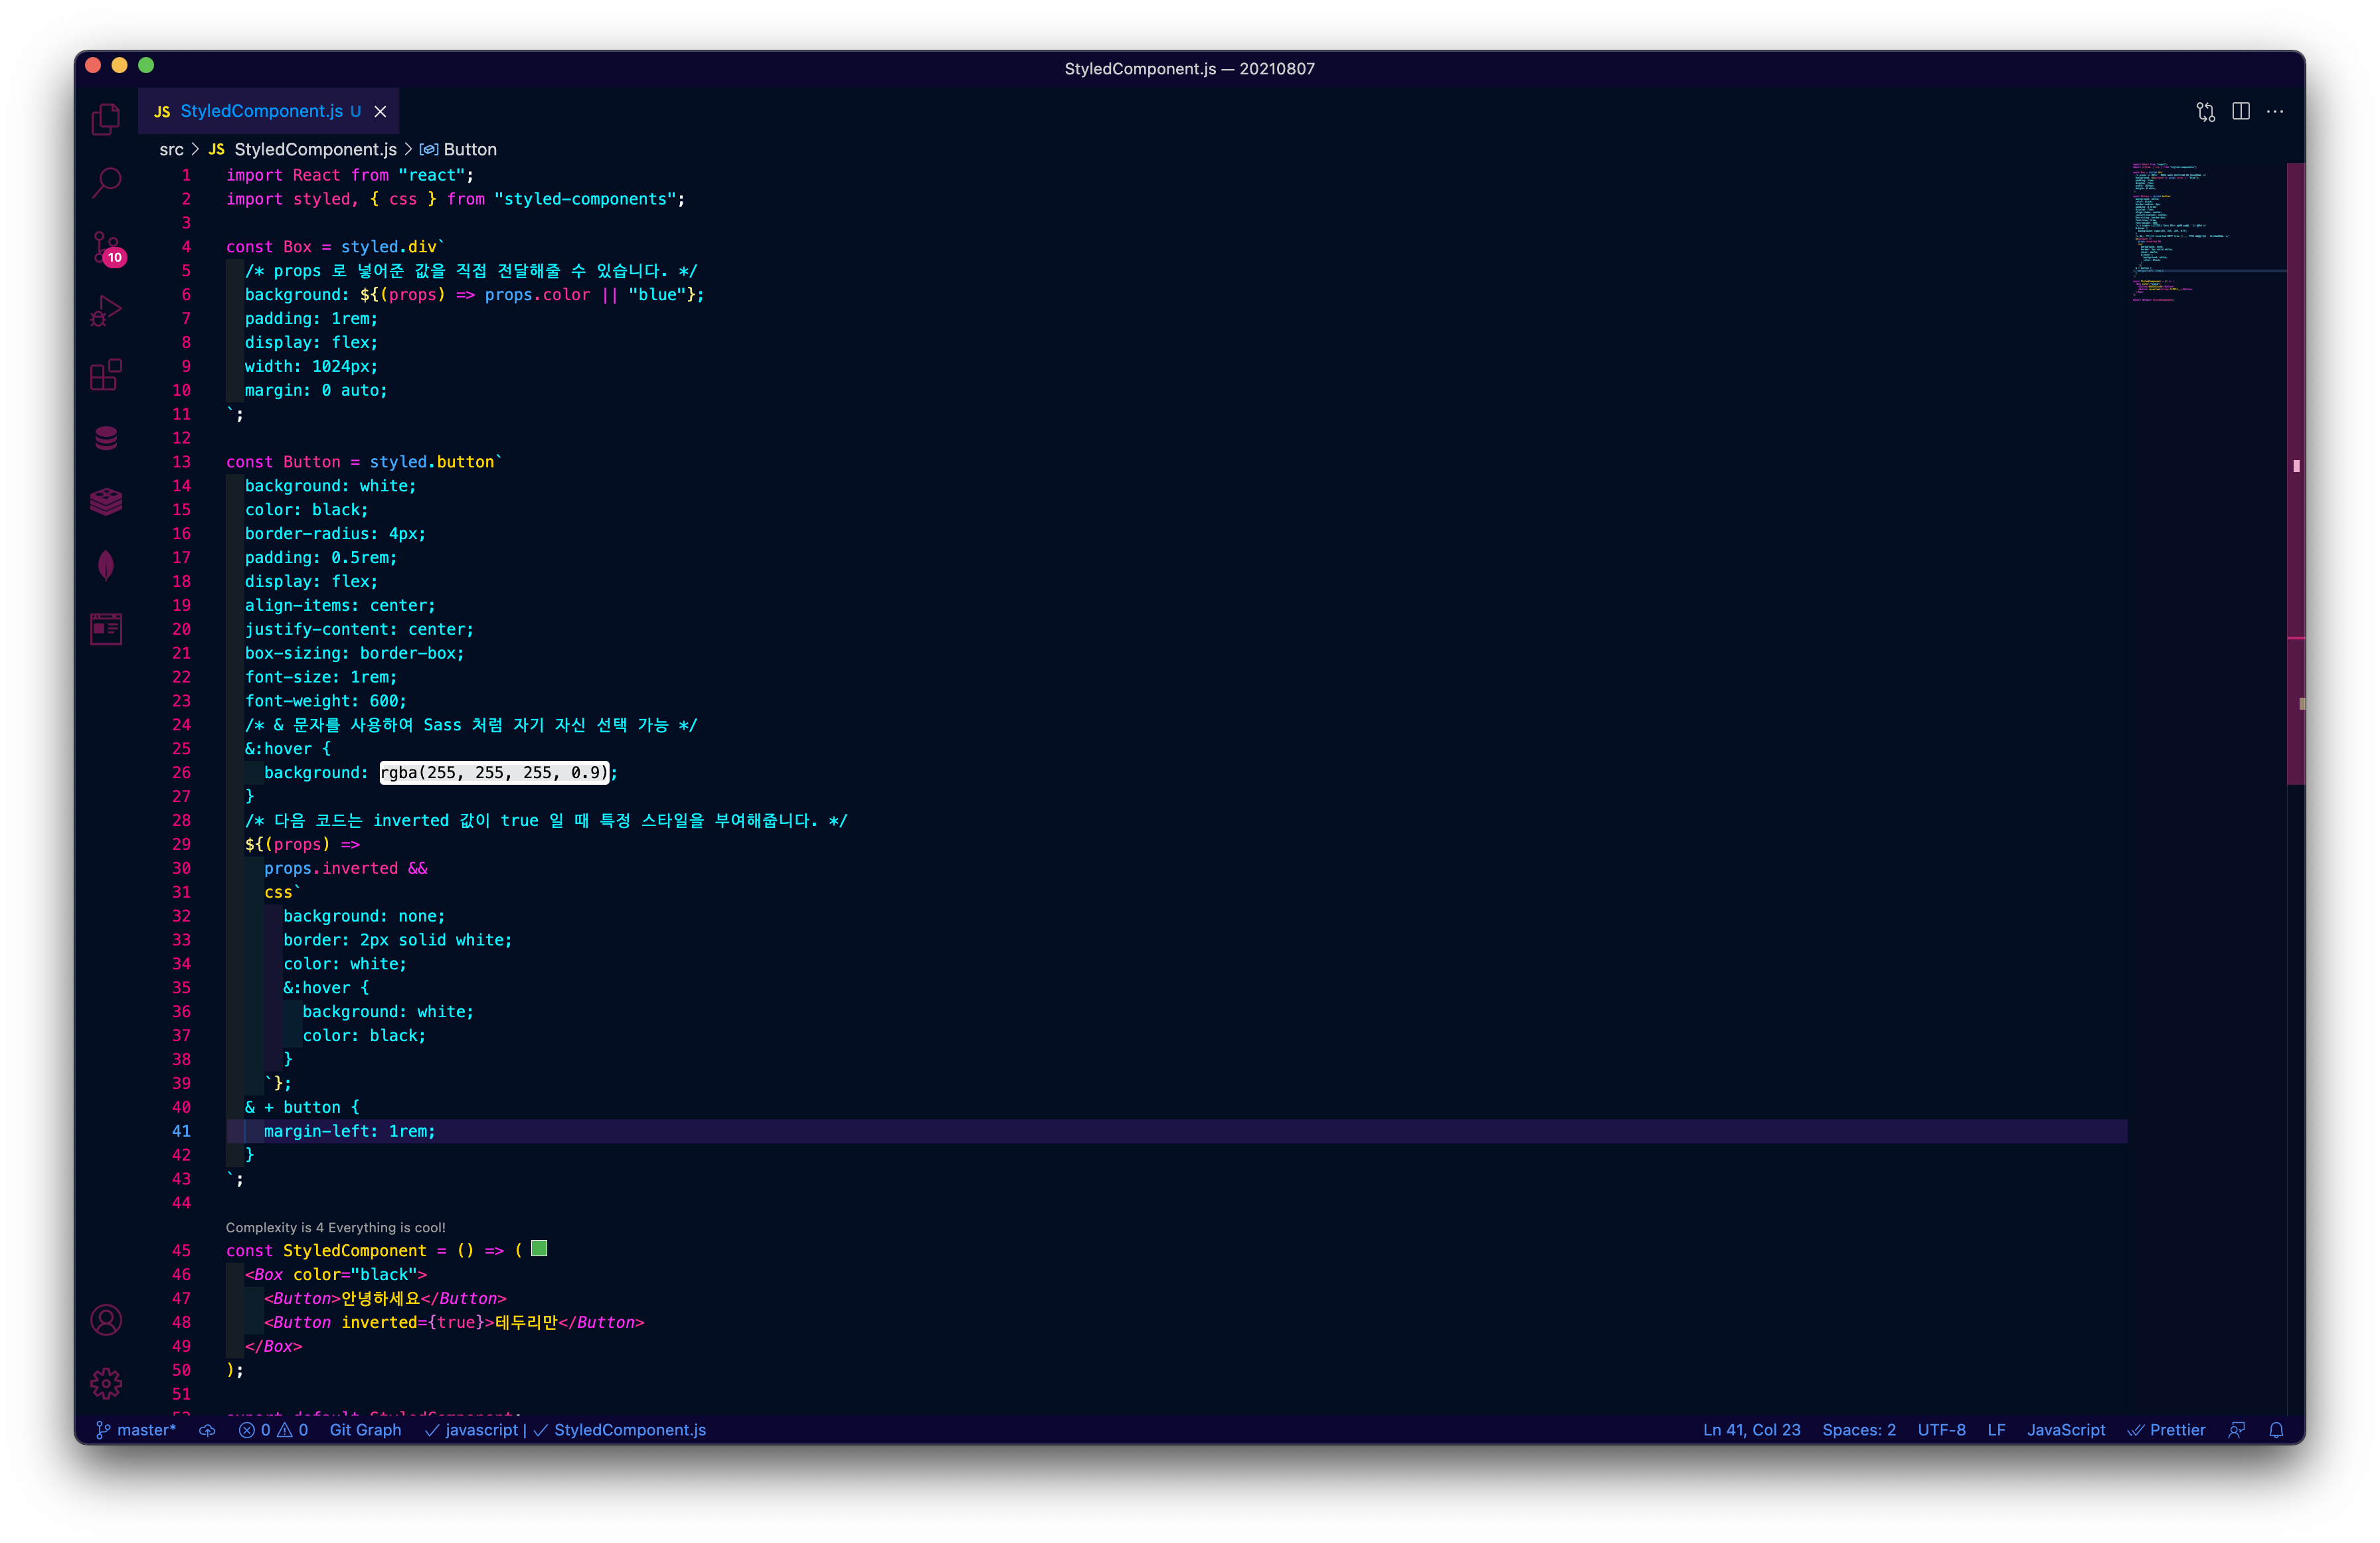Open the database explorer icon

pyautogui.click(x=106, y=438)
